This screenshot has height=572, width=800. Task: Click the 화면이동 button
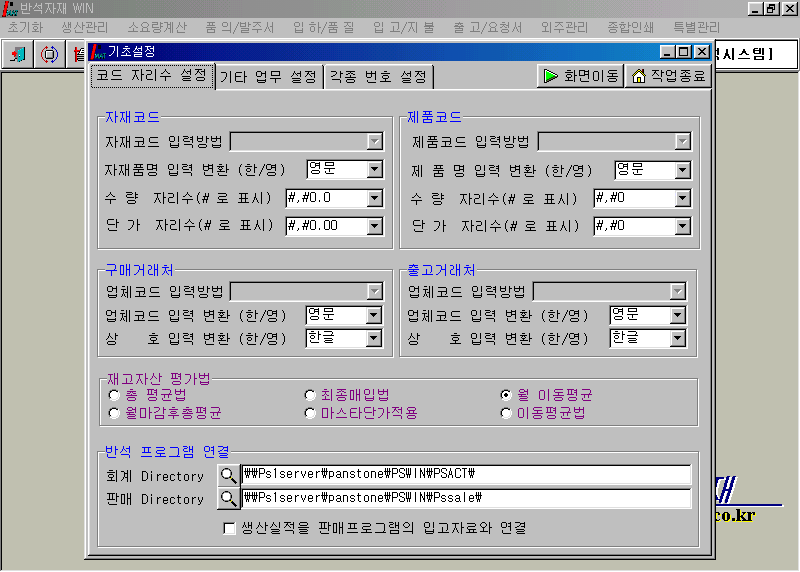coord(580,76)
